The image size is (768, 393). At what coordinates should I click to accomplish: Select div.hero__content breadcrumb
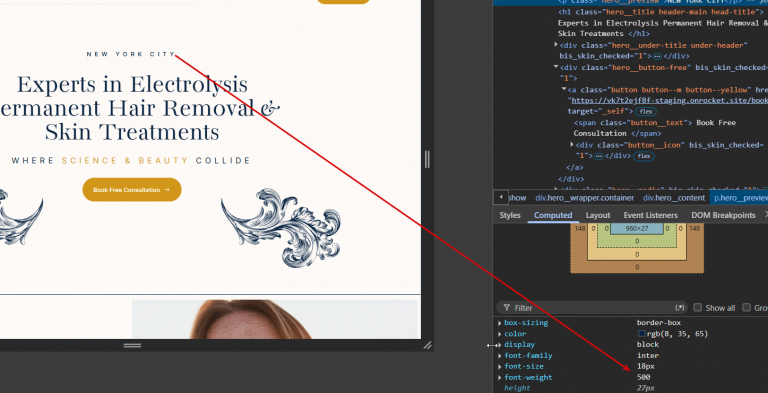point(673,198)
